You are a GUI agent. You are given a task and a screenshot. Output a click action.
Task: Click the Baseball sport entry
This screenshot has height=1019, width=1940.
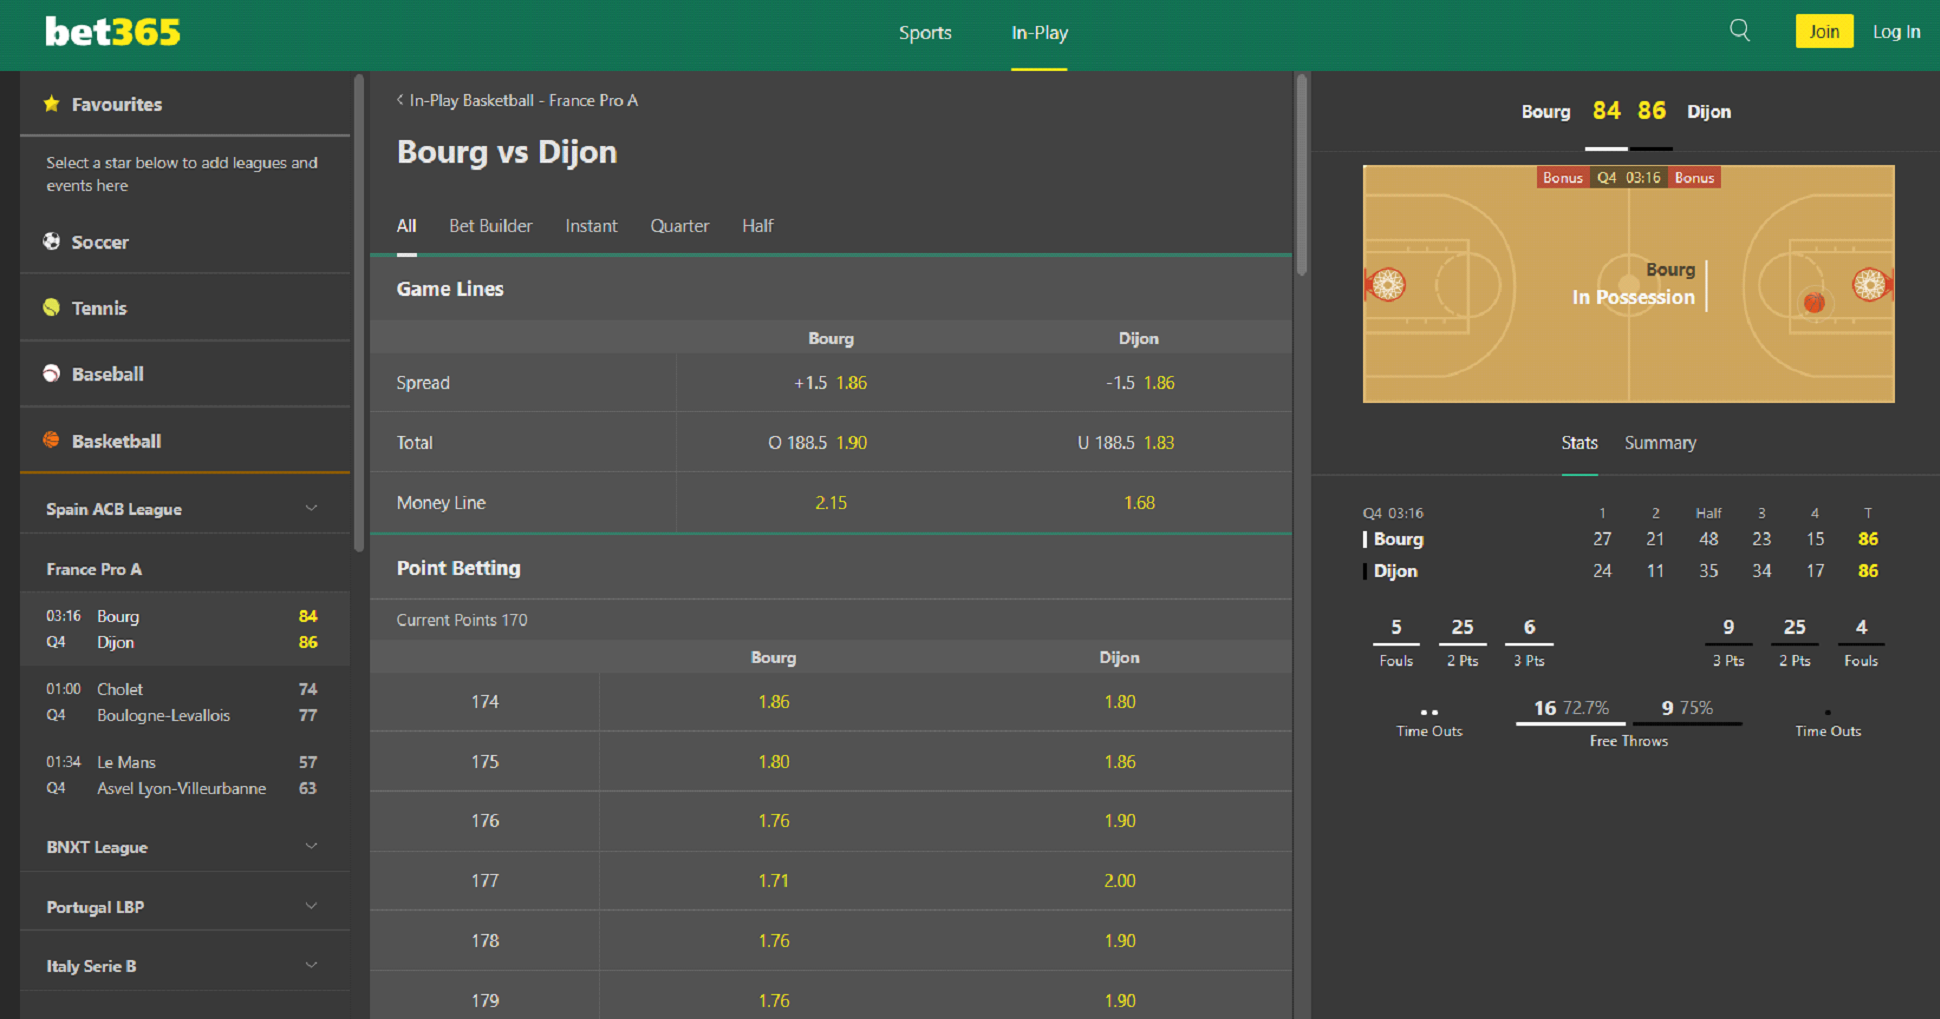185,374
